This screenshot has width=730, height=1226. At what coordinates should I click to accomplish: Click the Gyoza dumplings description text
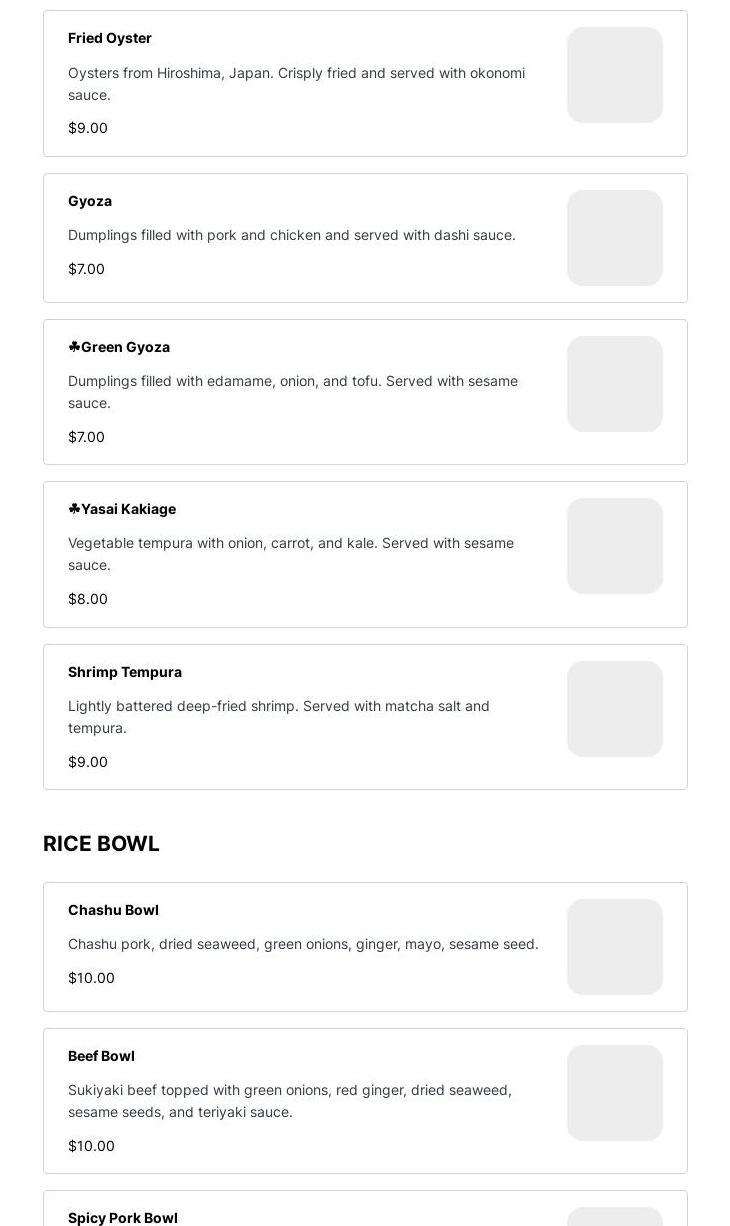292,235
